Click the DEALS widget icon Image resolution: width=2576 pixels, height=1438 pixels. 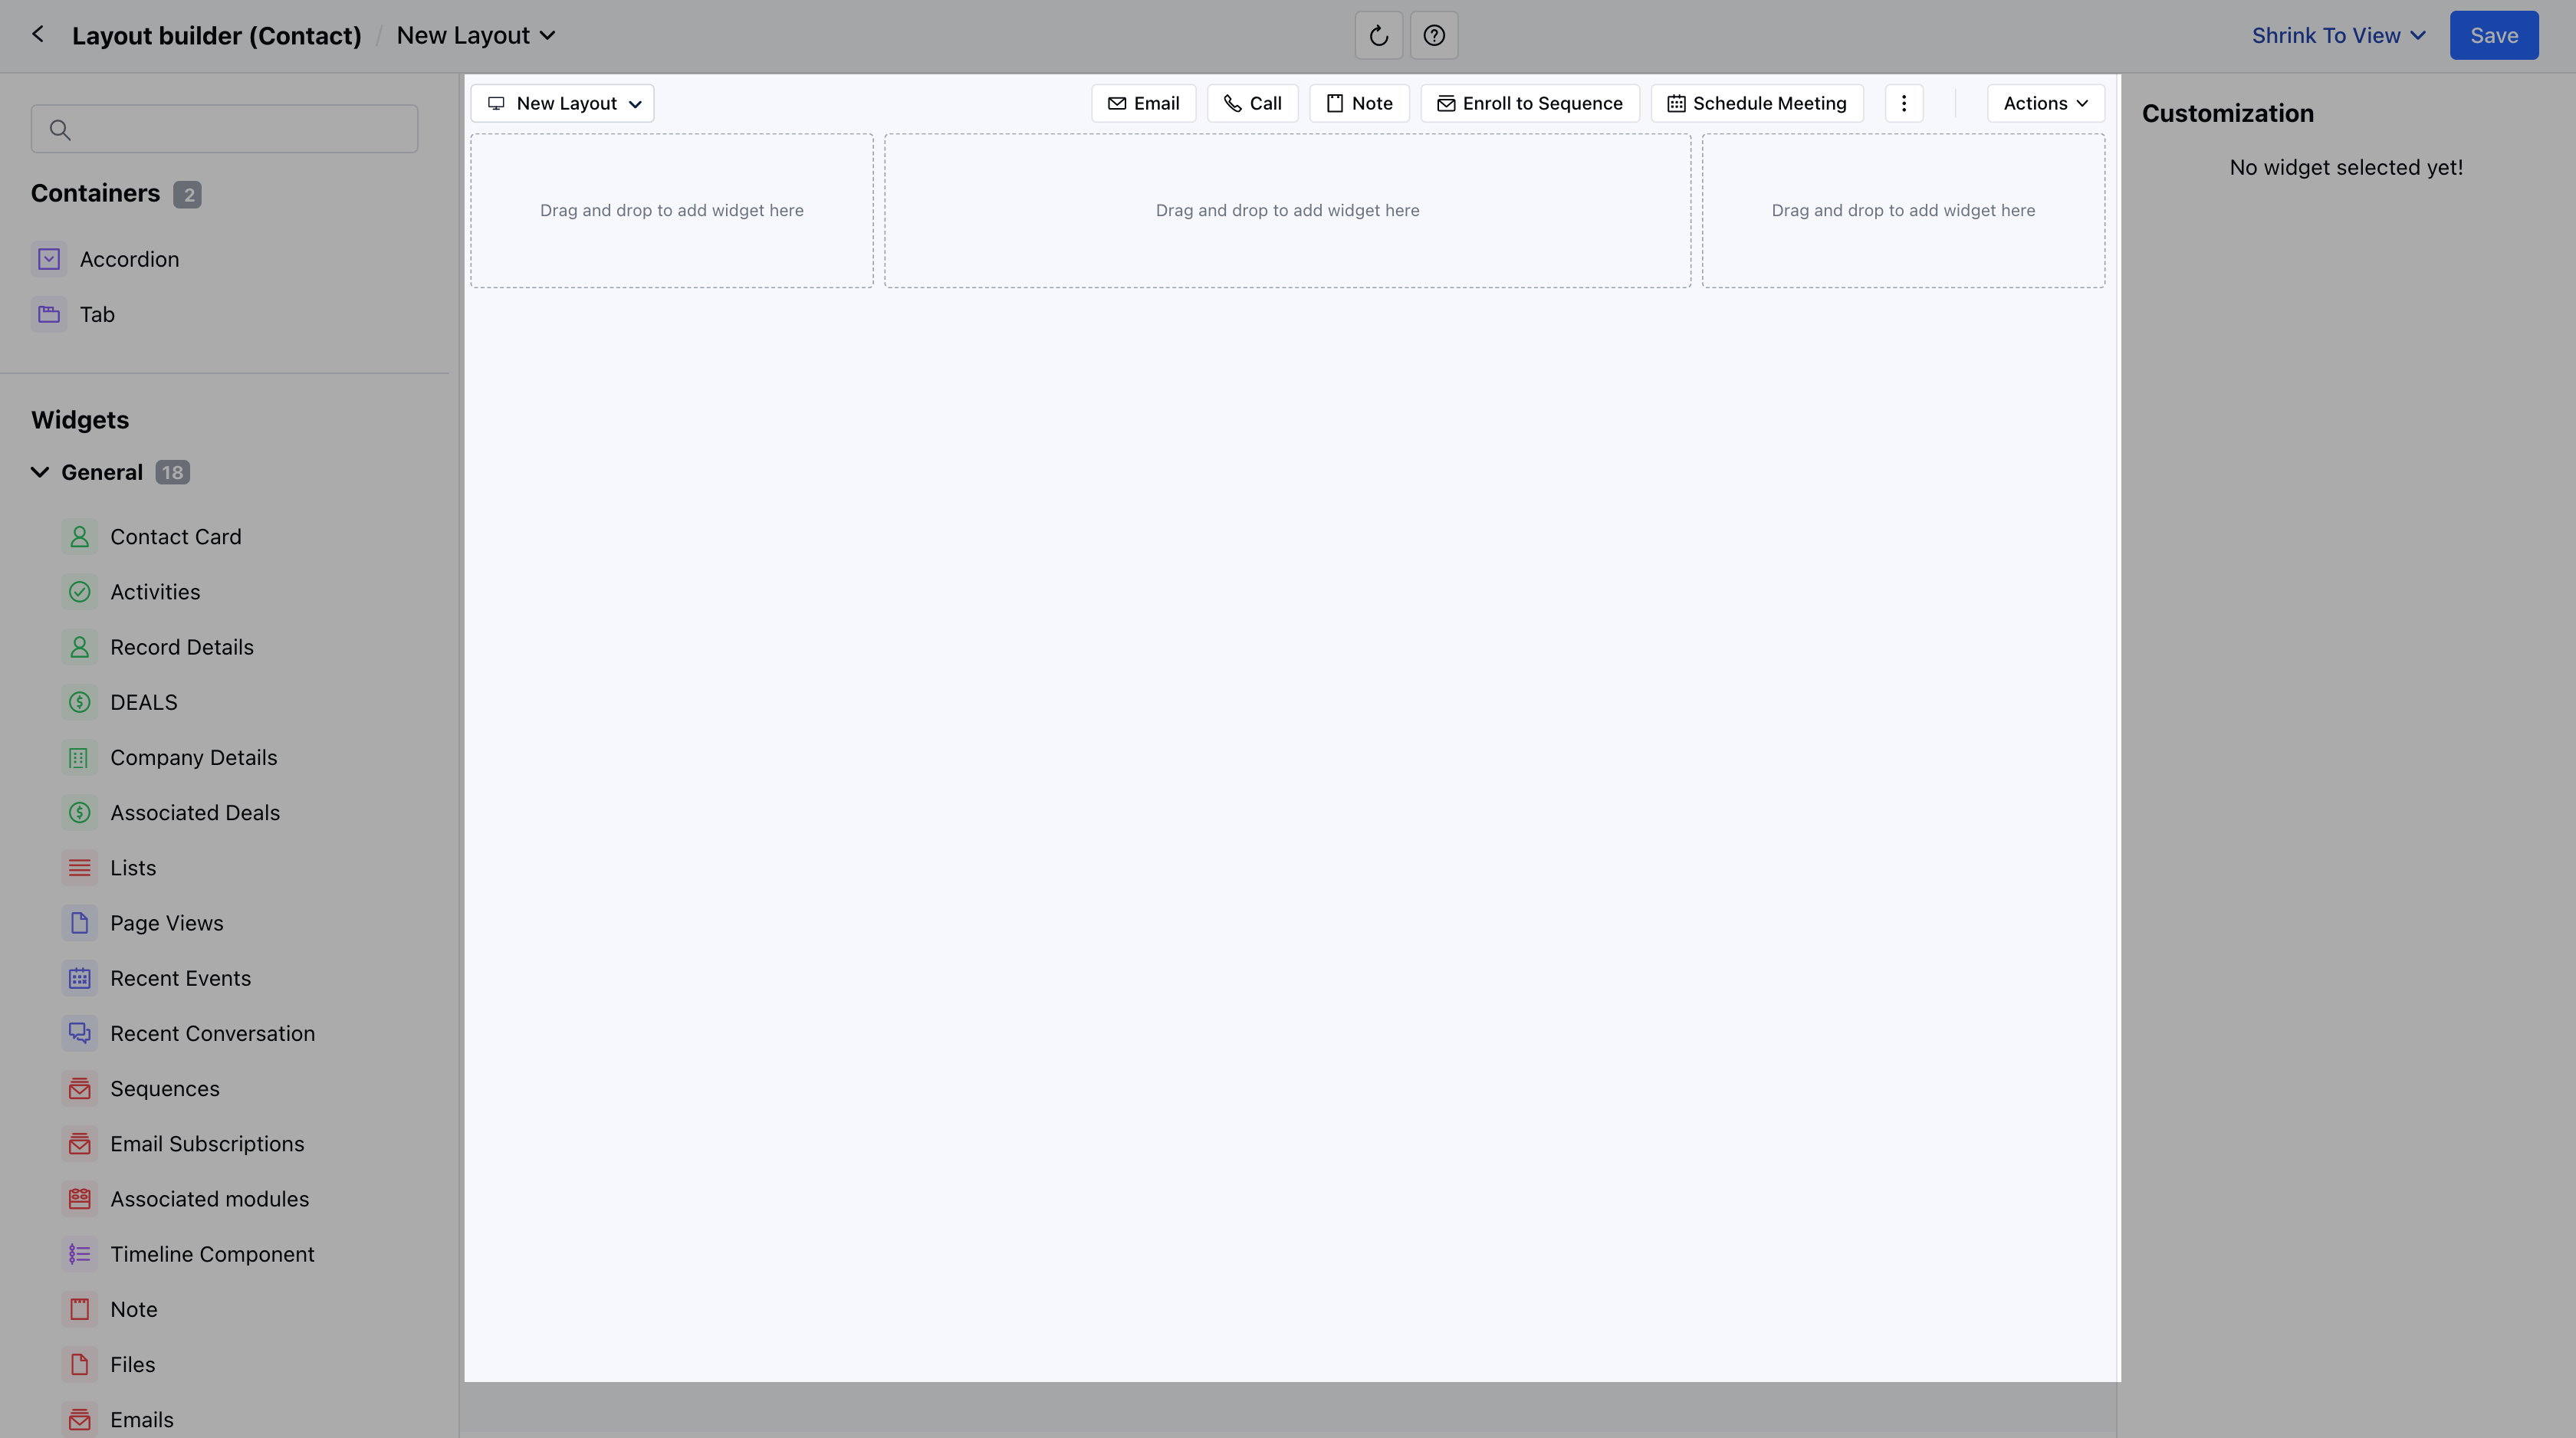pyautogui.click(x=80, y=701)
